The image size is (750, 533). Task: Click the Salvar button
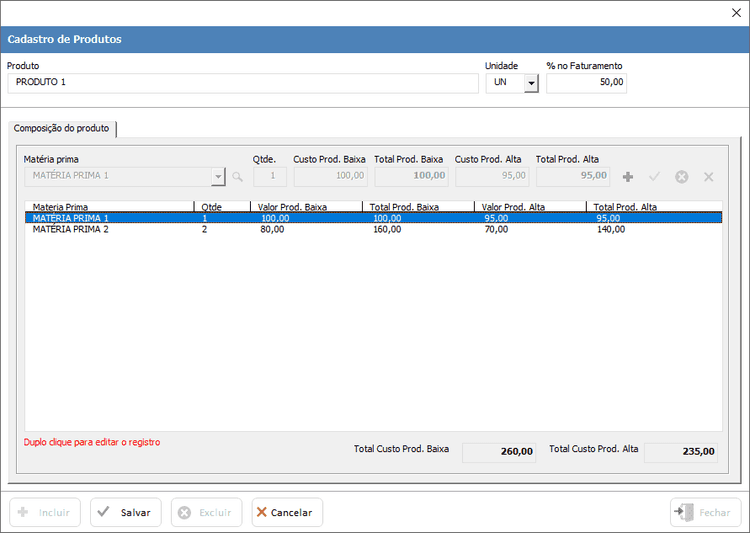click(x=126, y=512)
